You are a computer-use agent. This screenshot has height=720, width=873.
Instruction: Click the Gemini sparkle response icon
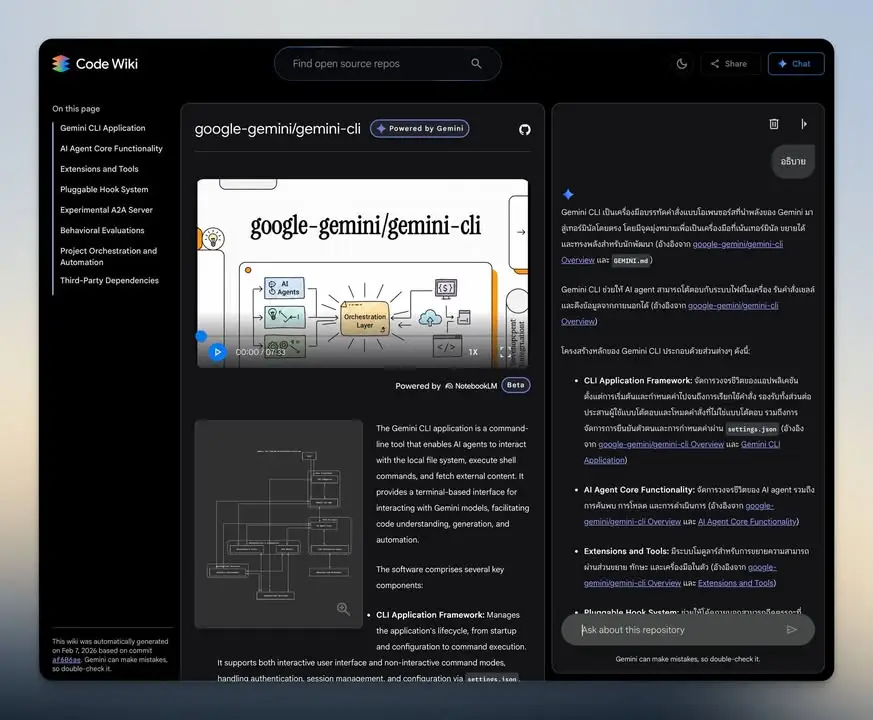(x=568, y=194)
